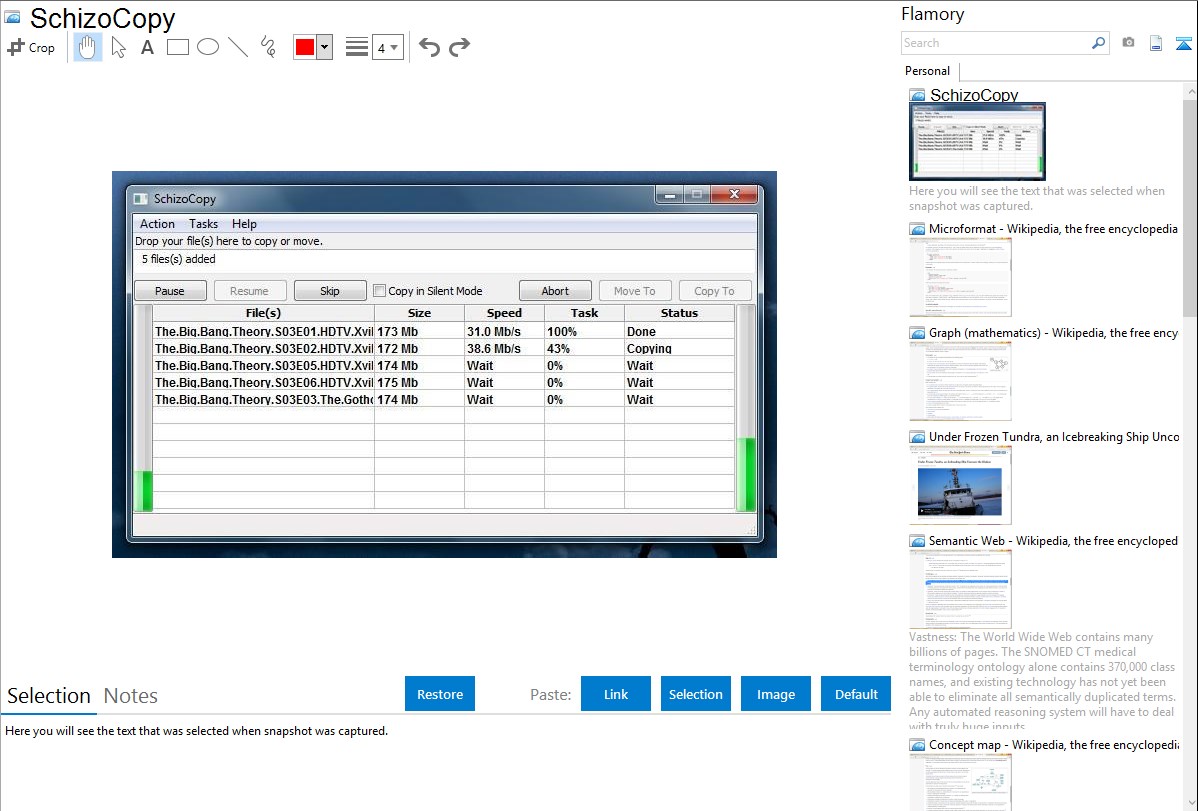Click the Speed column header
Screen dimensions: 1198x811
[x=504, y=313]
